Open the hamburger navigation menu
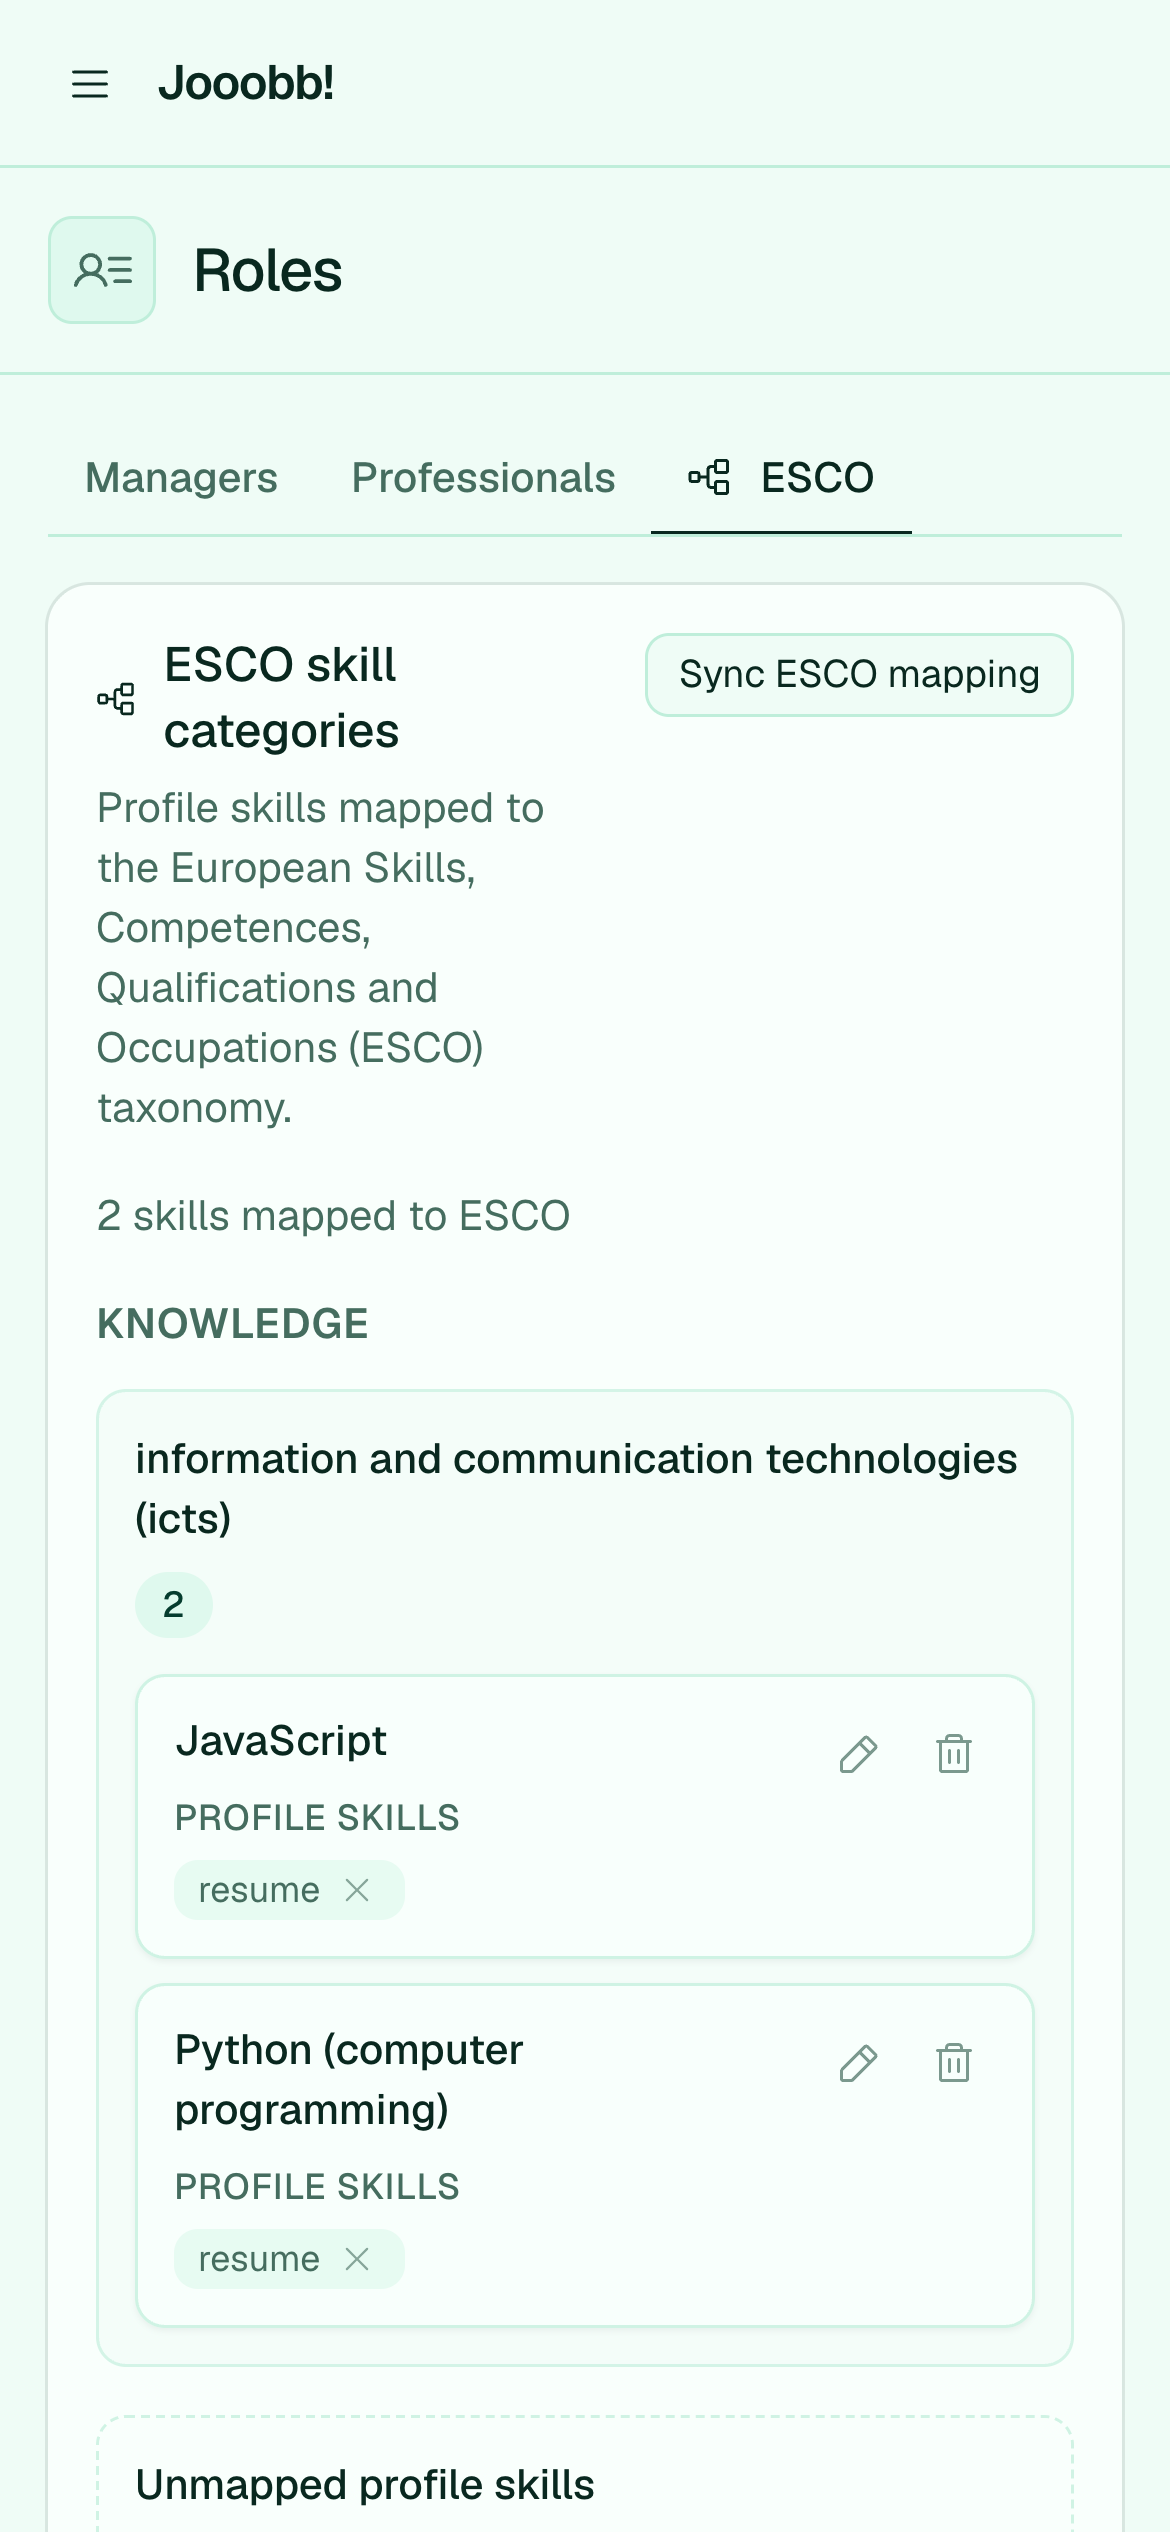The width and height of the screenshot is (1170, 2532). pyautogui.click(x=90, y=84)
